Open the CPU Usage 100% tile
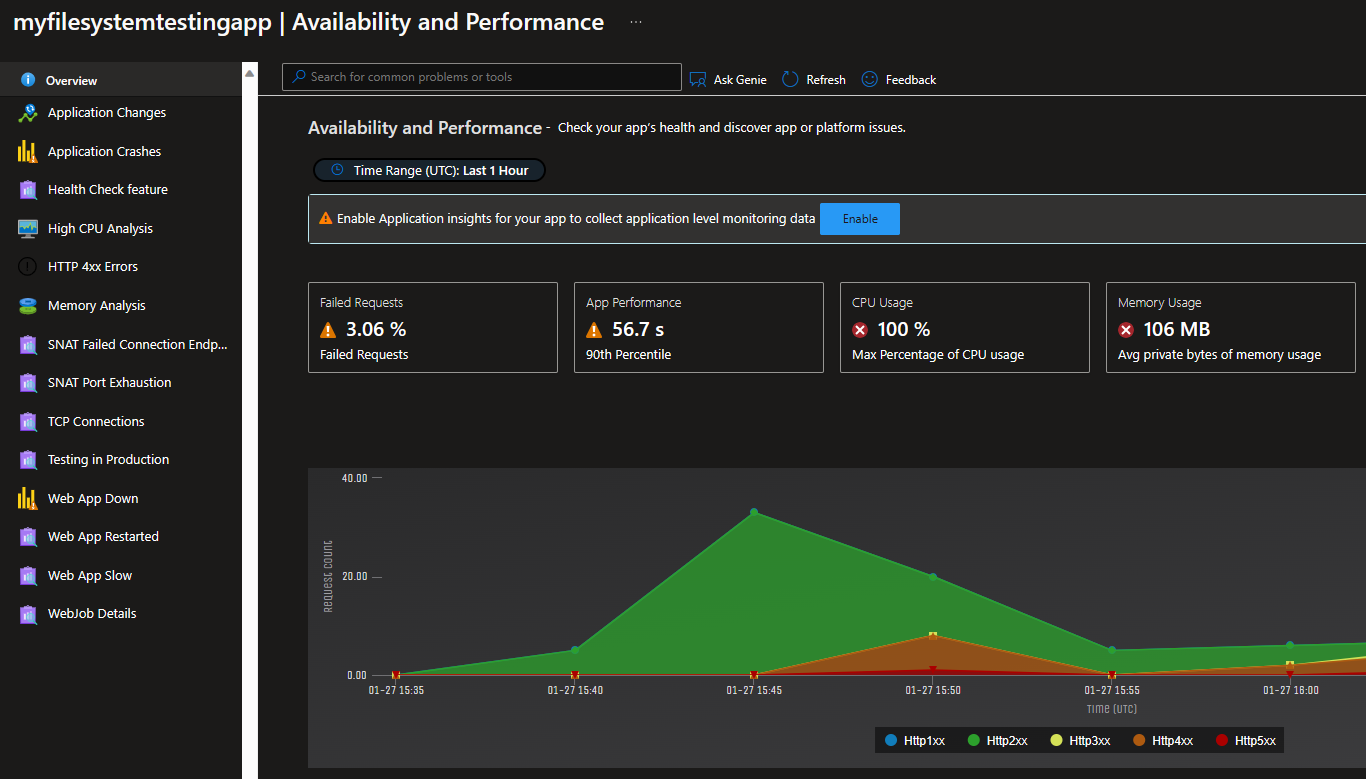 pyautogui.click(x=965, y=328)
